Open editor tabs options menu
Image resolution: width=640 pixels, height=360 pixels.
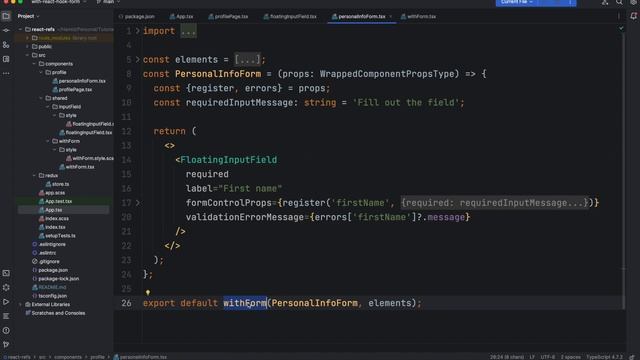(619, 16)
